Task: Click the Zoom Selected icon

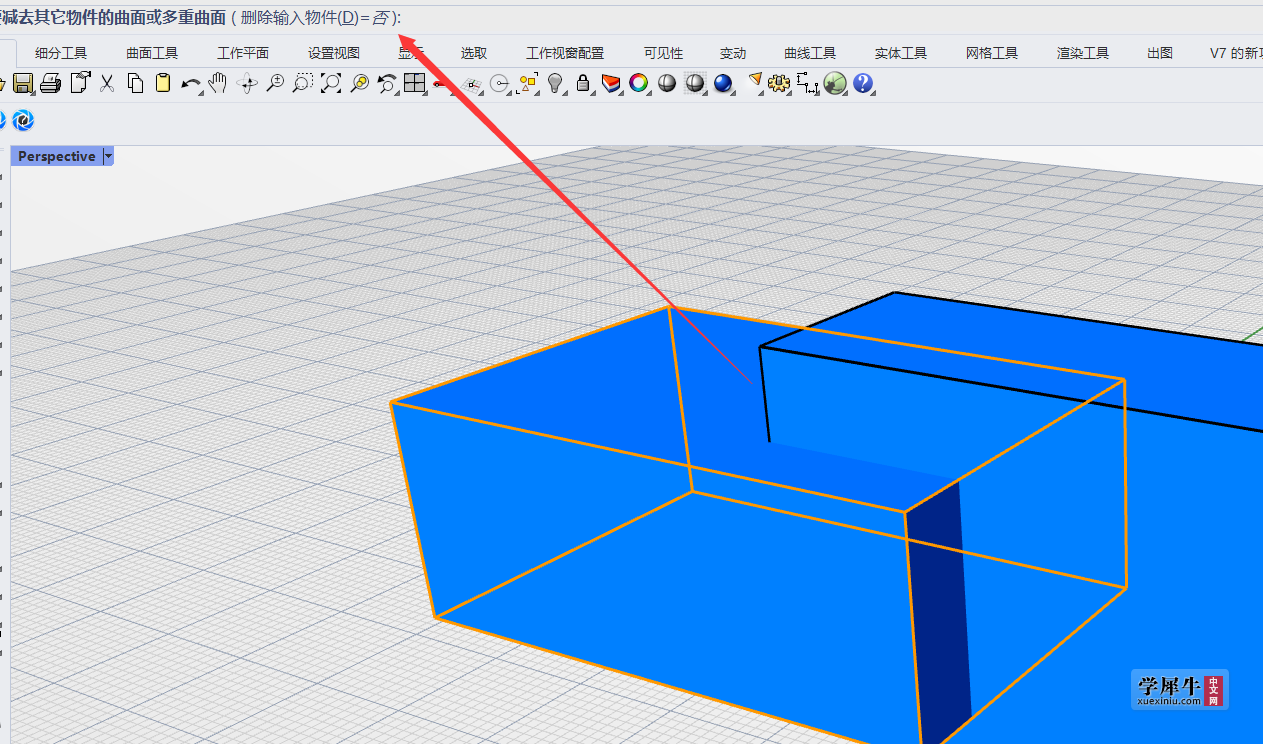Action: pos(359,84)
